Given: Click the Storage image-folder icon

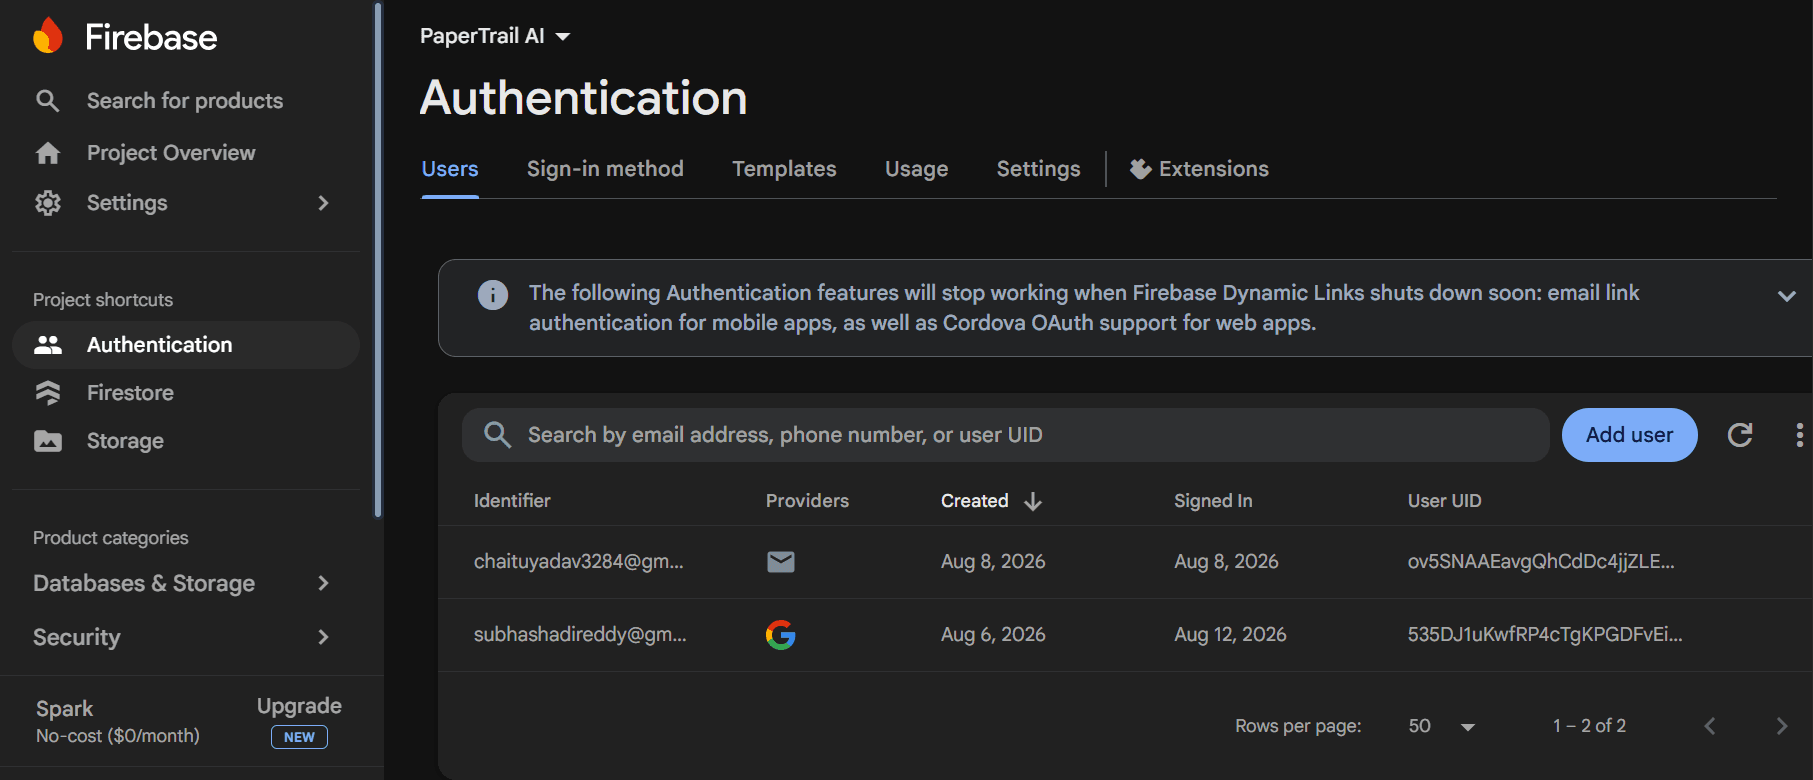Looking at the screenshot, I should click(x=48, y=441).
